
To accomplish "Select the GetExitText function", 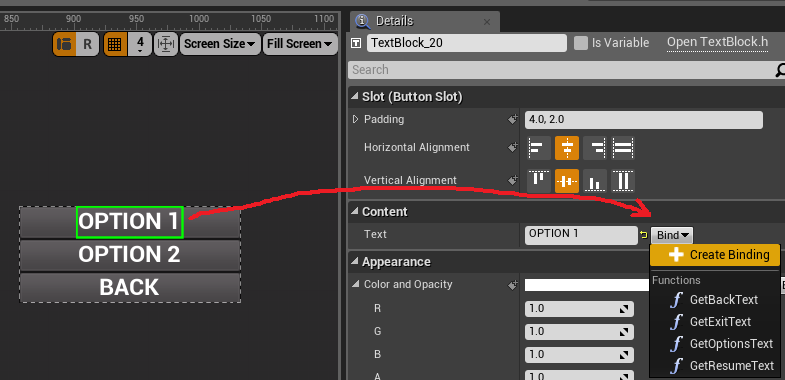I will point(714,321).
